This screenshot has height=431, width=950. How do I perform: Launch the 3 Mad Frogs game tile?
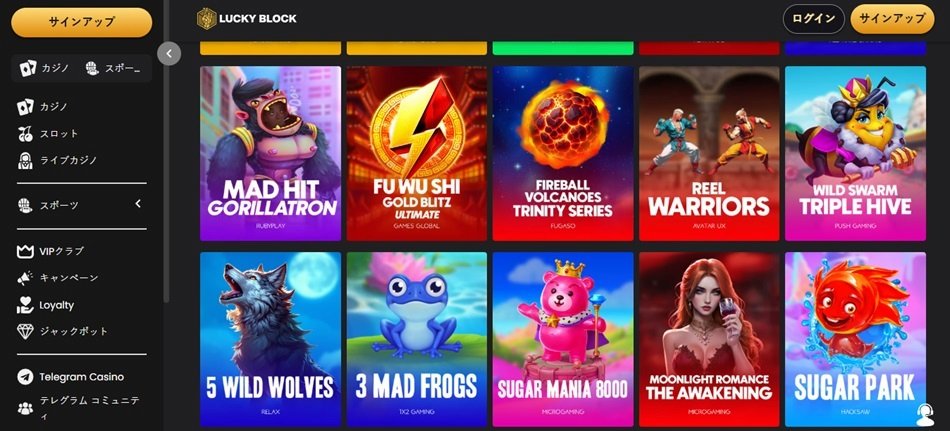click(x=417, y=339)
